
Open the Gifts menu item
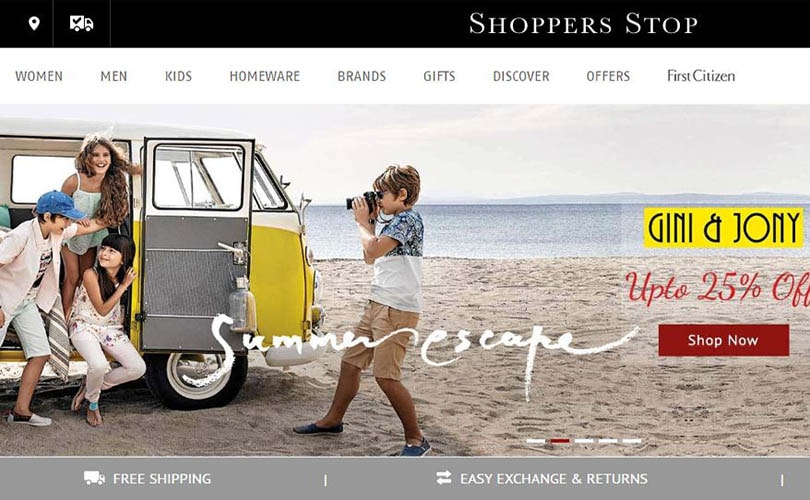click(x=439, y=76)
